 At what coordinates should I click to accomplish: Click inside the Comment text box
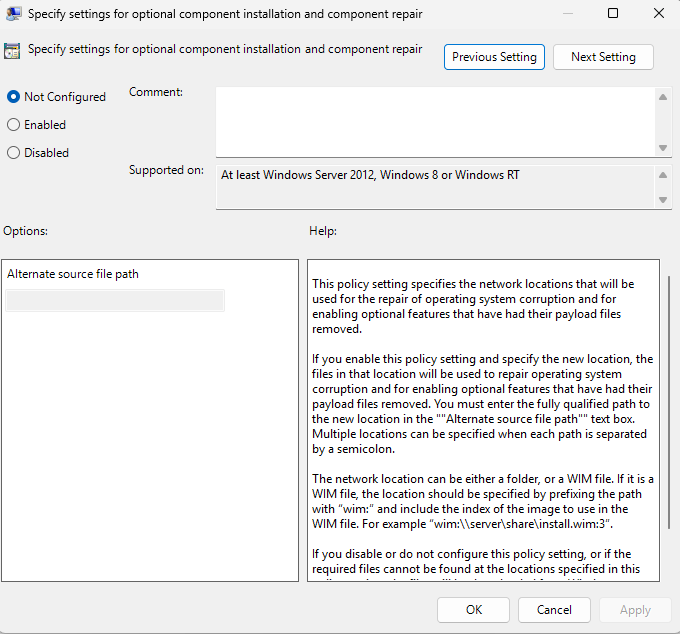coord(435,122)
